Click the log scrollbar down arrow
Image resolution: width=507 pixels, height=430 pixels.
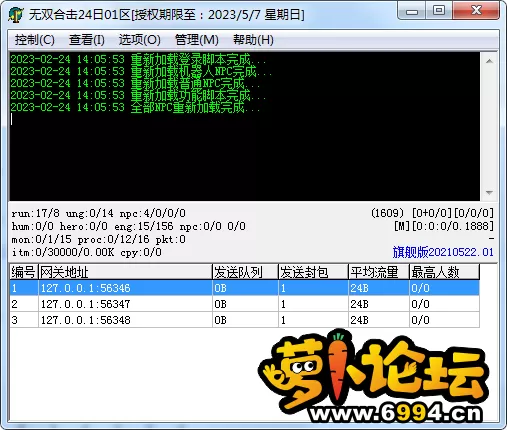click(x=489, y=193)
